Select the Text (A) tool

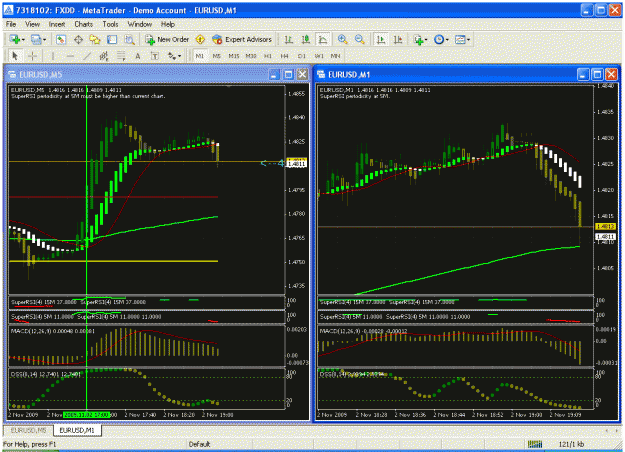(x=138, y=56)
